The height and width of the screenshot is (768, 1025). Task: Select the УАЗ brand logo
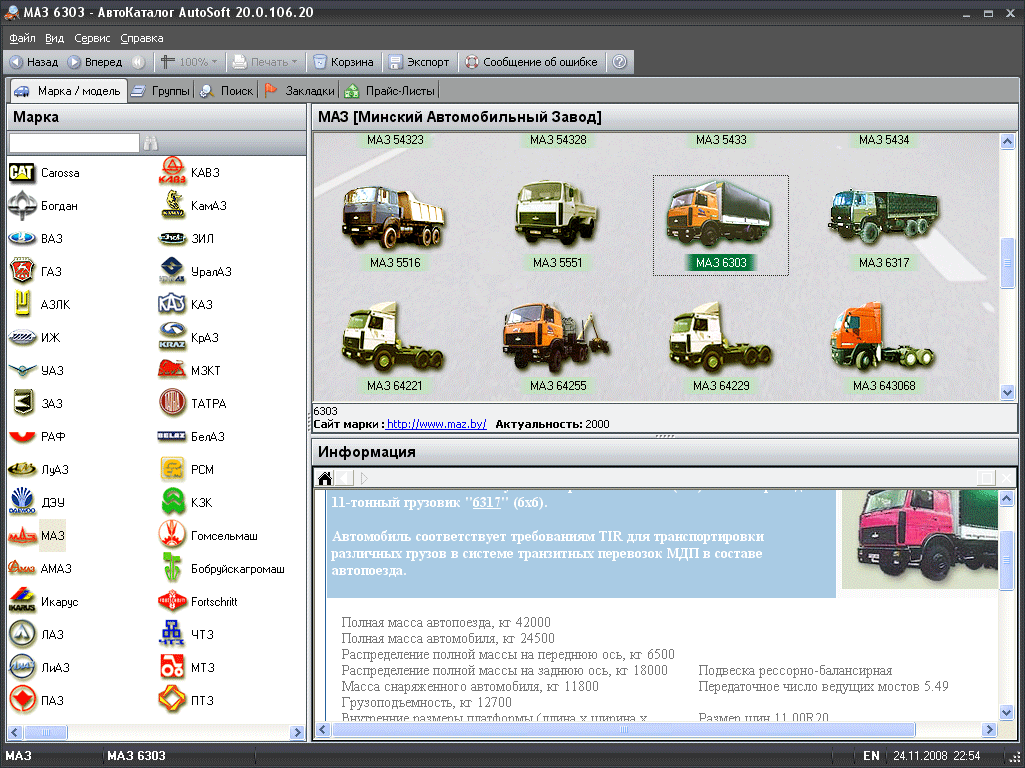22,371
